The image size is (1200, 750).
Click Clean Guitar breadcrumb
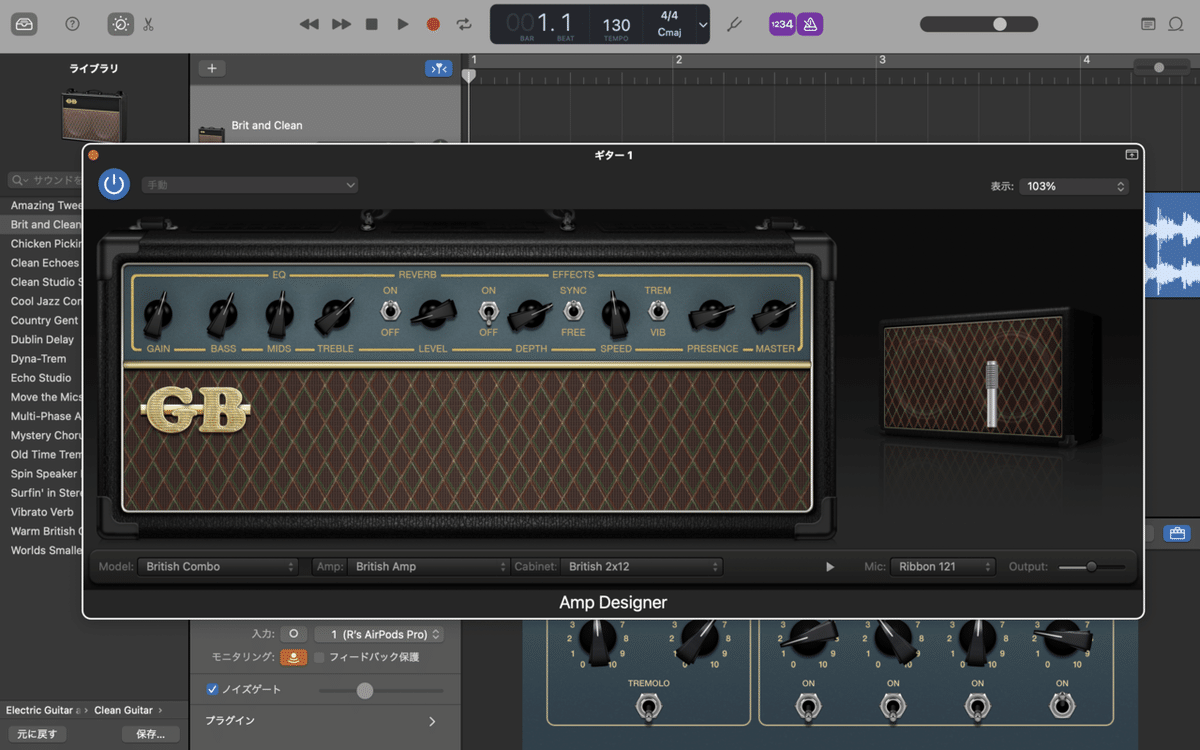pos(123,710)
